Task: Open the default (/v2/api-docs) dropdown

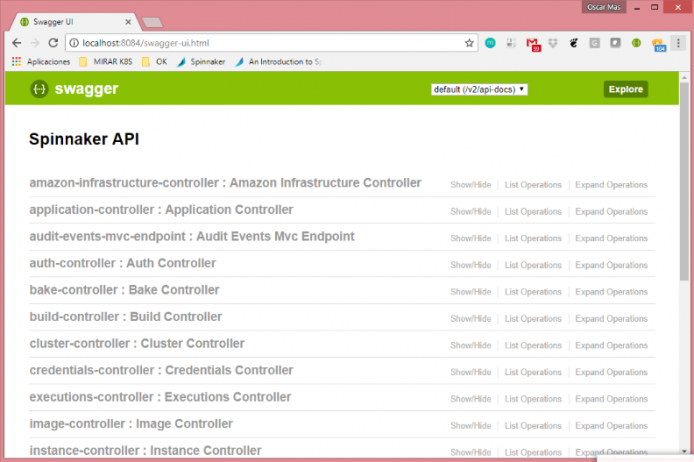Action: tap(479, 89)
